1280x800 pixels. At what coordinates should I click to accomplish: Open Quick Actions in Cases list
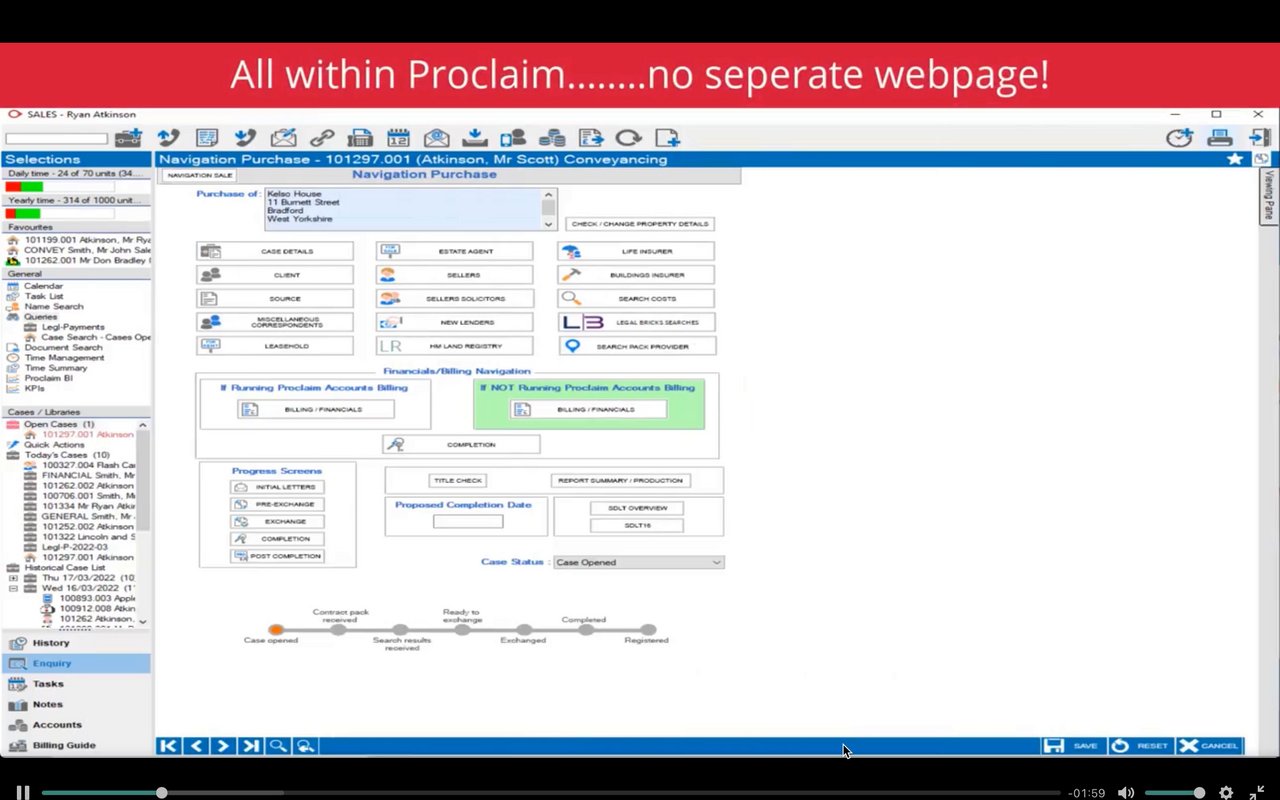point(54,445)
